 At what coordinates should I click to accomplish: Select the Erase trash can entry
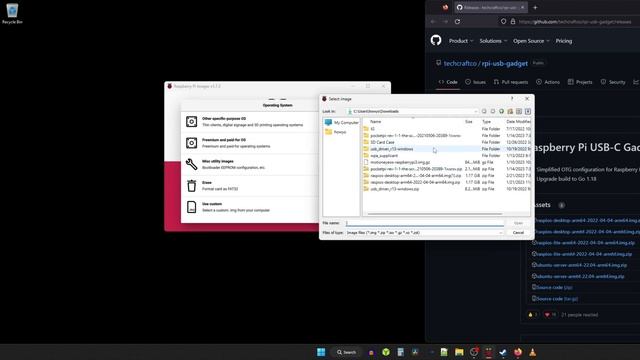[x=250, y=186]
